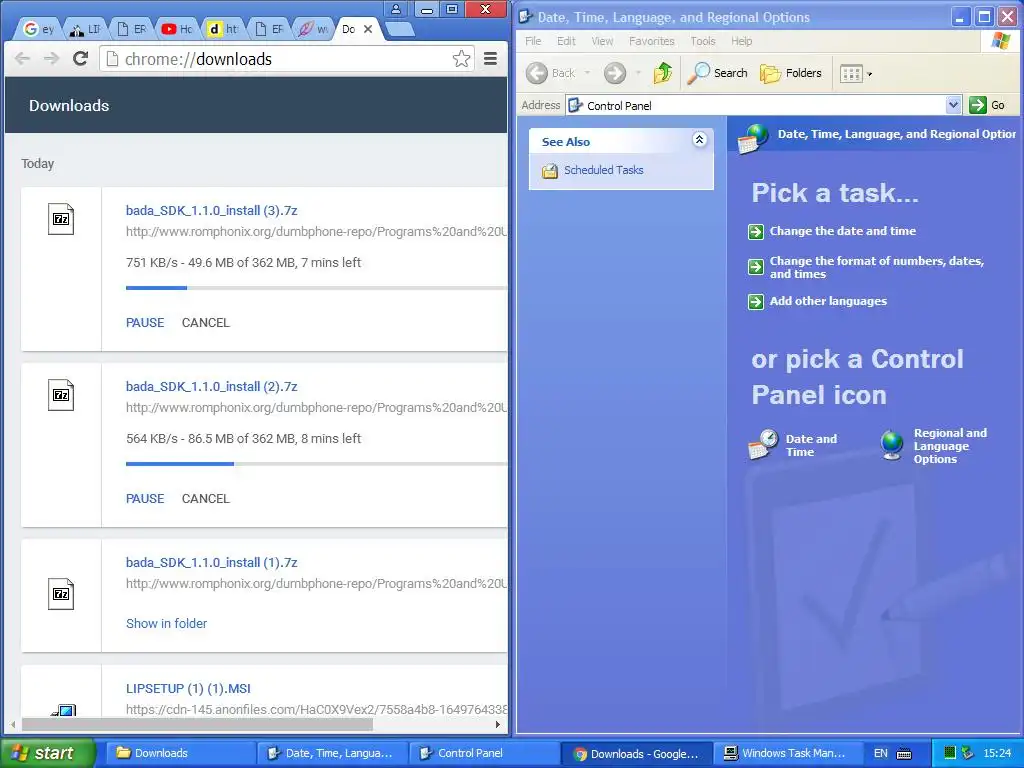The image size is (1024, 768).
Task: Open the View menu in Control Panel window
Action: 602,41
